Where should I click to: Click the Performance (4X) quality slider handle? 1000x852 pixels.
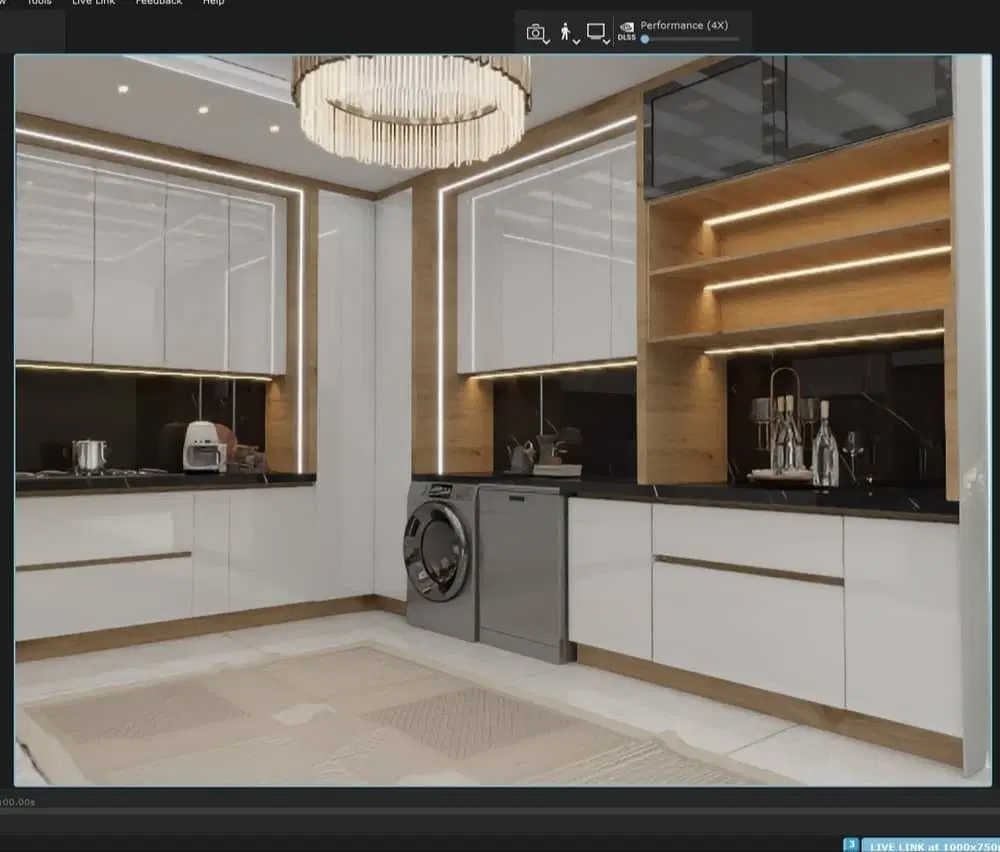coord(645,39)
